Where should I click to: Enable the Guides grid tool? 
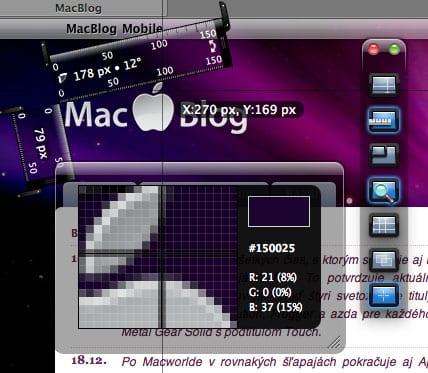384,225
